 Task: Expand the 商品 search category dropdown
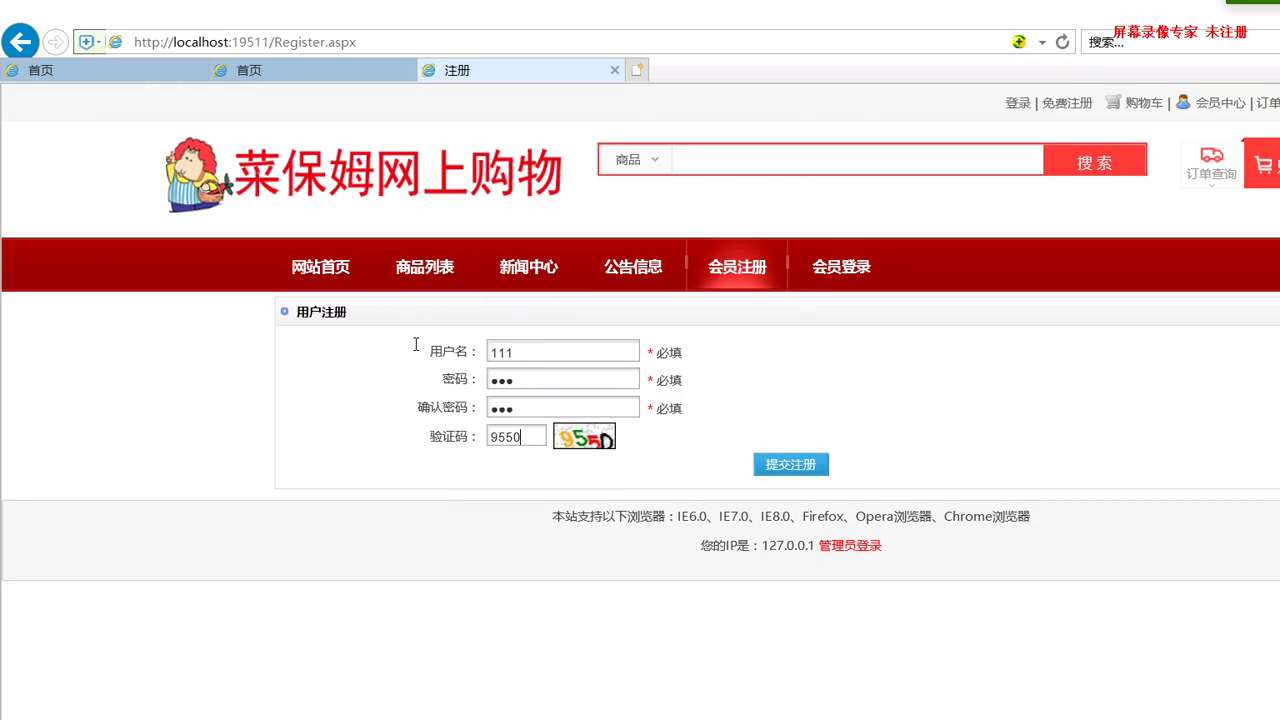[x=637, y=160]
